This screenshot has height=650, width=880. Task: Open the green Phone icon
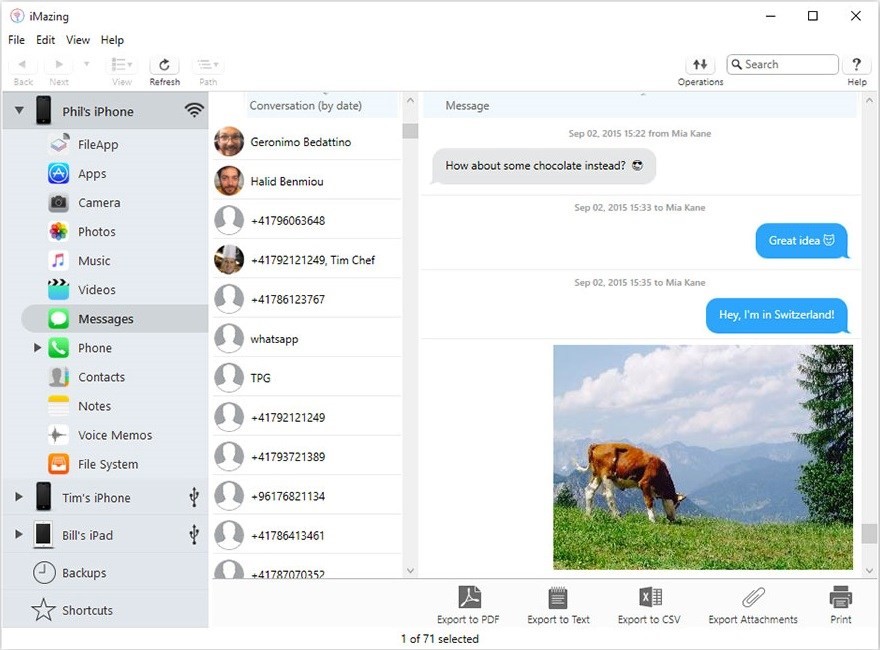coord(59,348)
